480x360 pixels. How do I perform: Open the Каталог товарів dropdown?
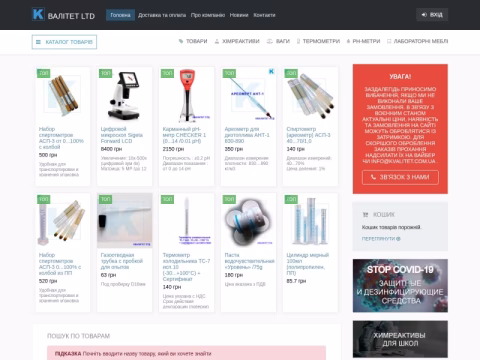(64, 42)
